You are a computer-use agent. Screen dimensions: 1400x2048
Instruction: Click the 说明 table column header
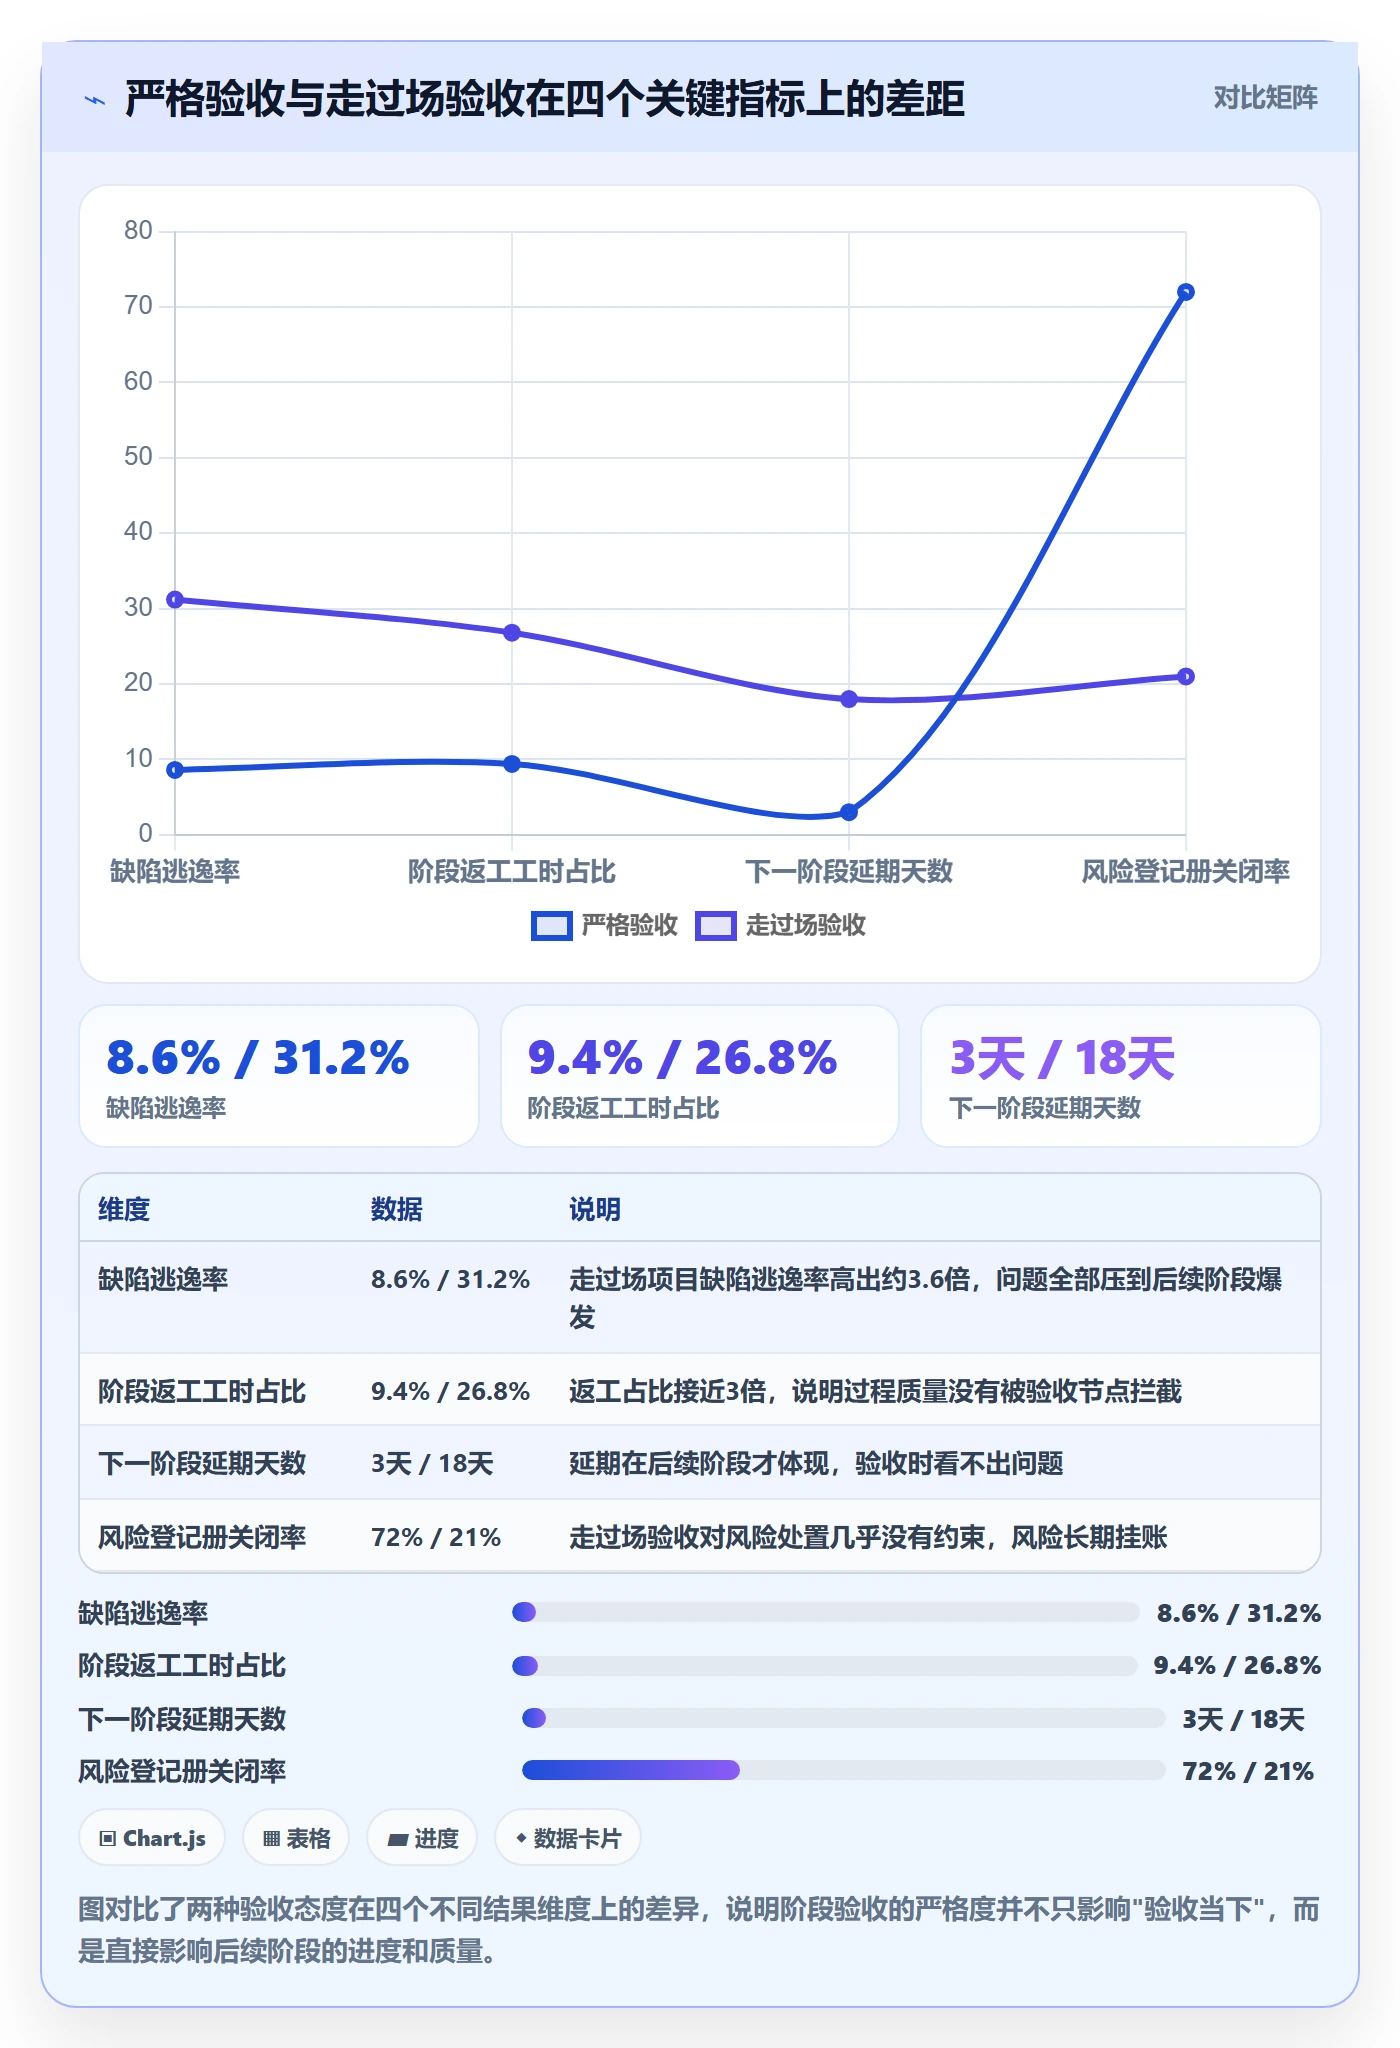point(595,1209)
